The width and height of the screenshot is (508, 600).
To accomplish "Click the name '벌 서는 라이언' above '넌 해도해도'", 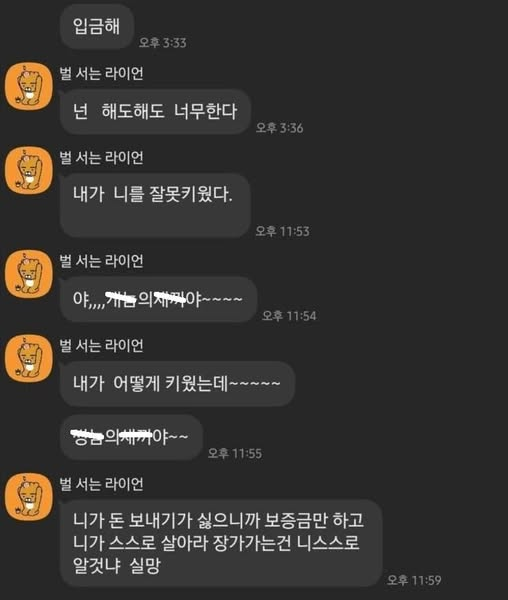I will tap(101, 73).
